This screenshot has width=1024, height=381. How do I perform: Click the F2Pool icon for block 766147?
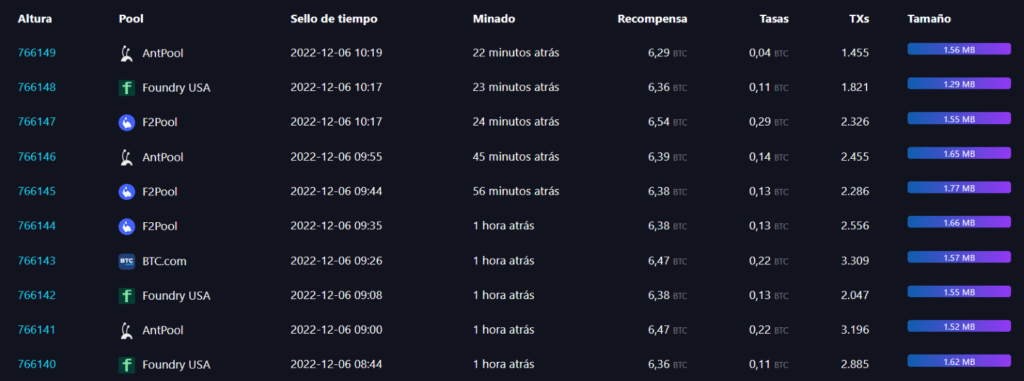click(127, 122)
